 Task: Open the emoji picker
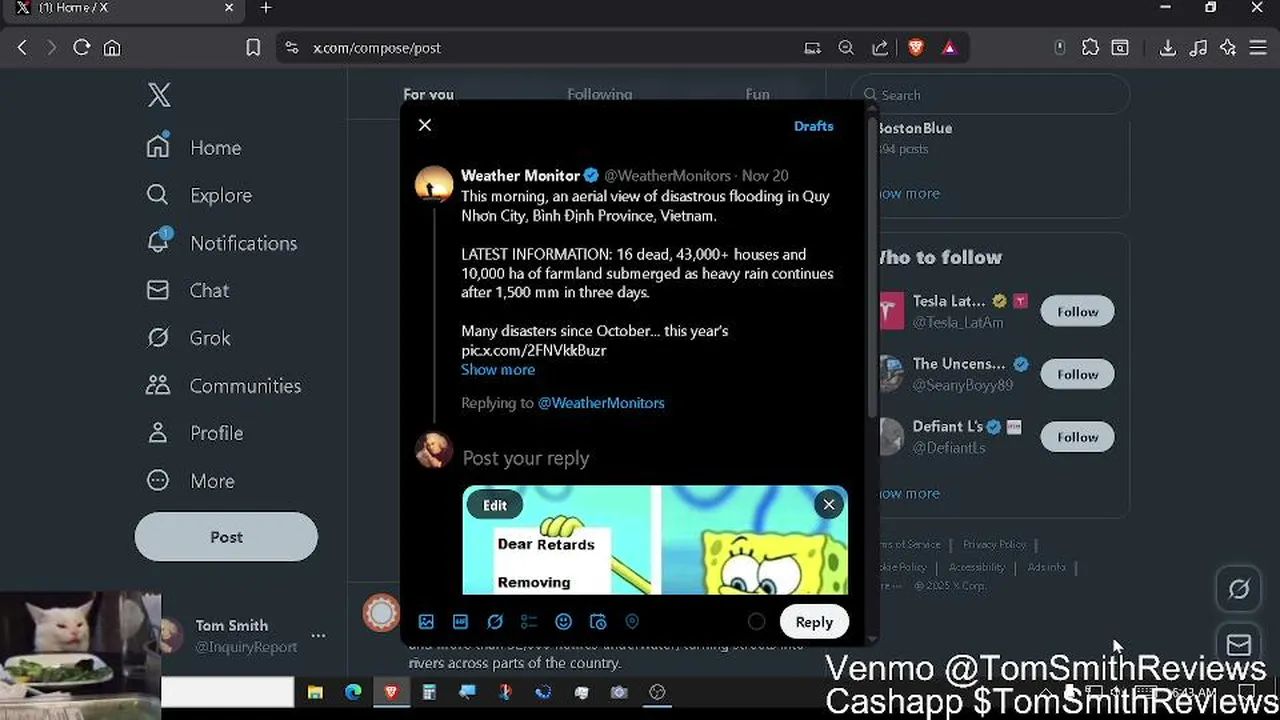tap(563, 622)
